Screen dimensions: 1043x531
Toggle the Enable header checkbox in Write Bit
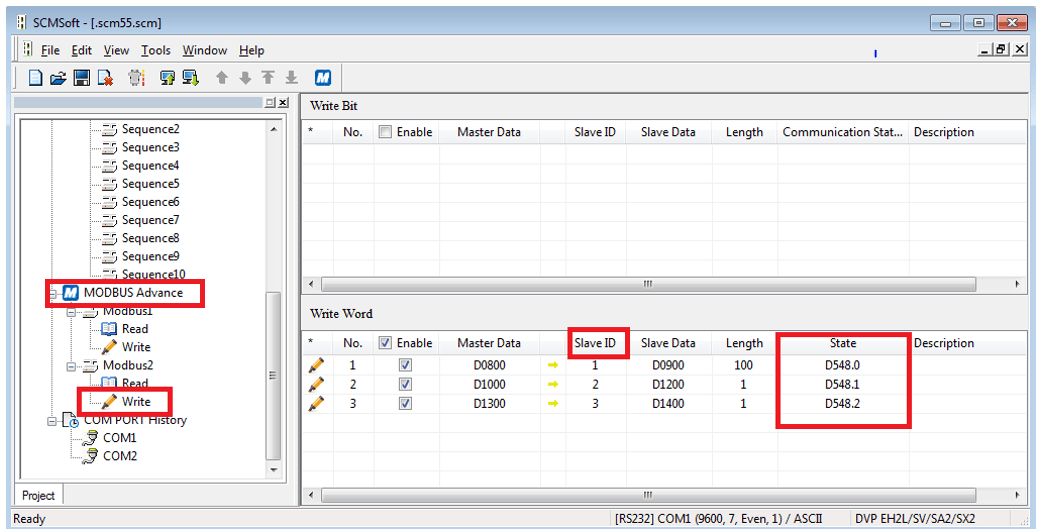(384, 132)
